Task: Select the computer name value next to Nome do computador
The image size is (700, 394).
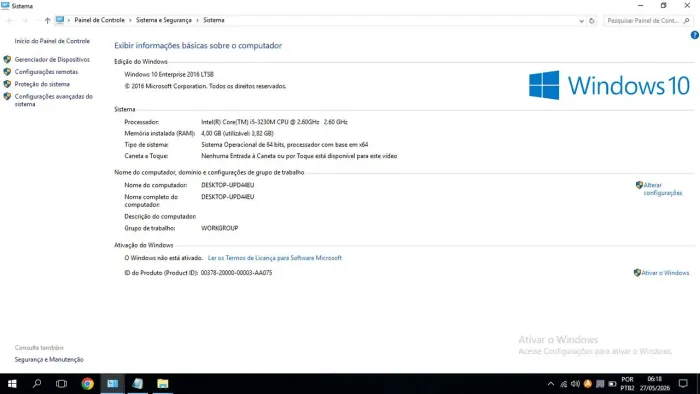Action: click(x=228, y=185)
